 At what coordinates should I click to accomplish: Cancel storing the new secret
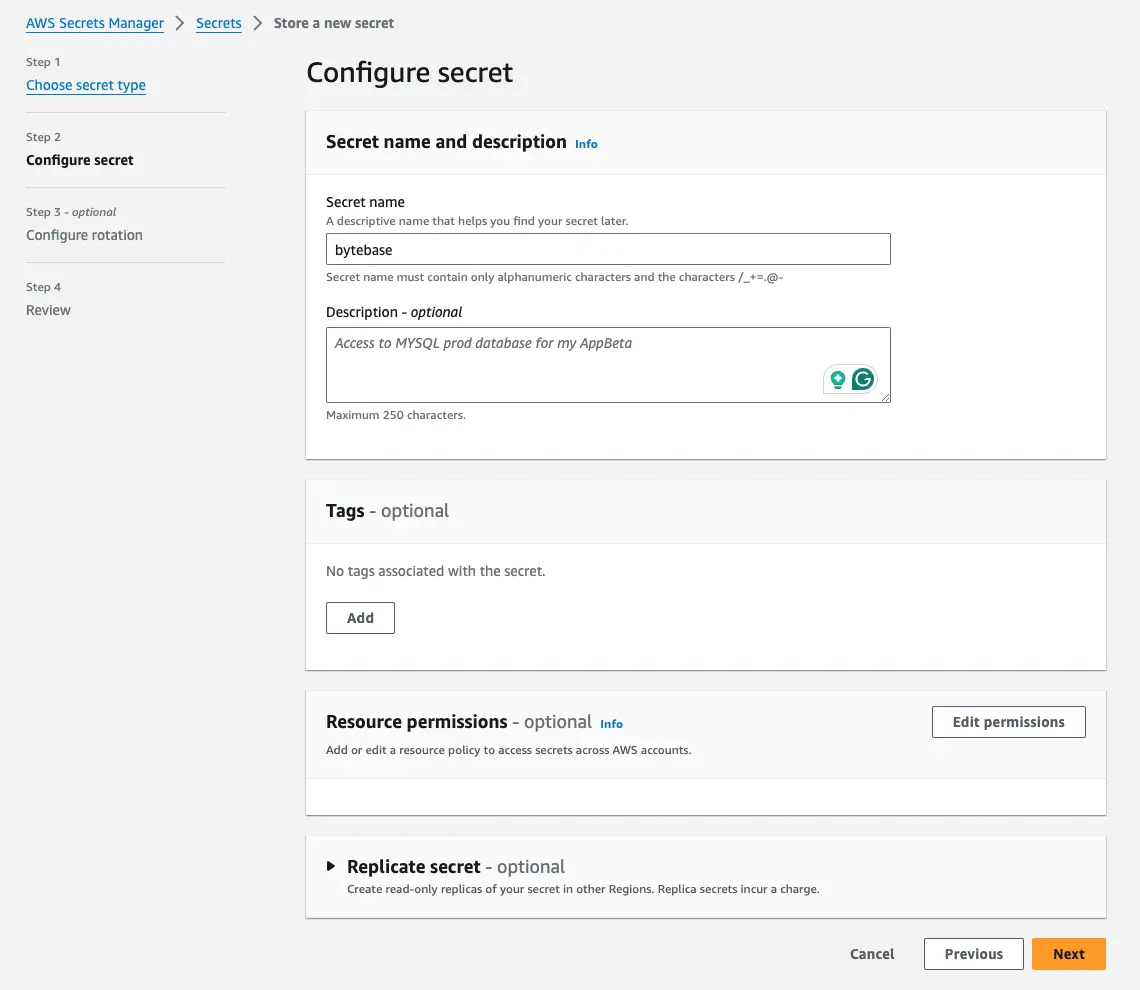[x=872, y=954]
